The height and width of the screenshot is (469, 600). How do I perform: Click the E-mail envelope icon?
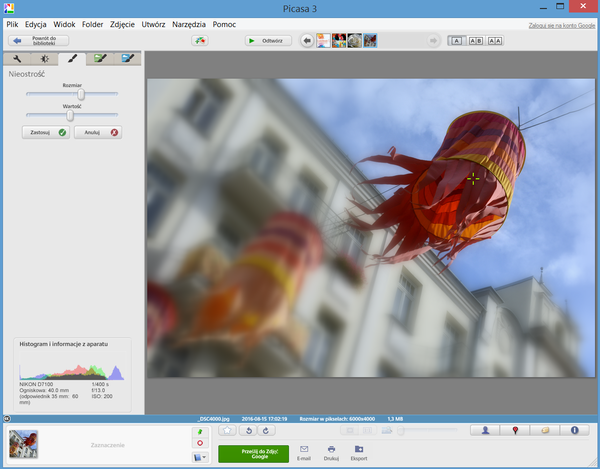[304, 451]
